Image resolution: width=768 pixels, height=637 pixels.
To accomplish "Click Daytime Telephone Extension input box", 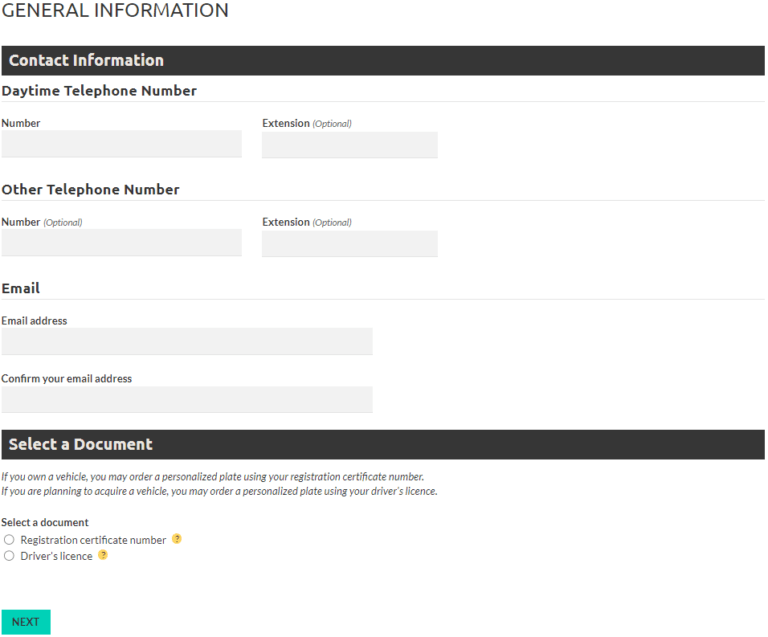I will [349, 145].
